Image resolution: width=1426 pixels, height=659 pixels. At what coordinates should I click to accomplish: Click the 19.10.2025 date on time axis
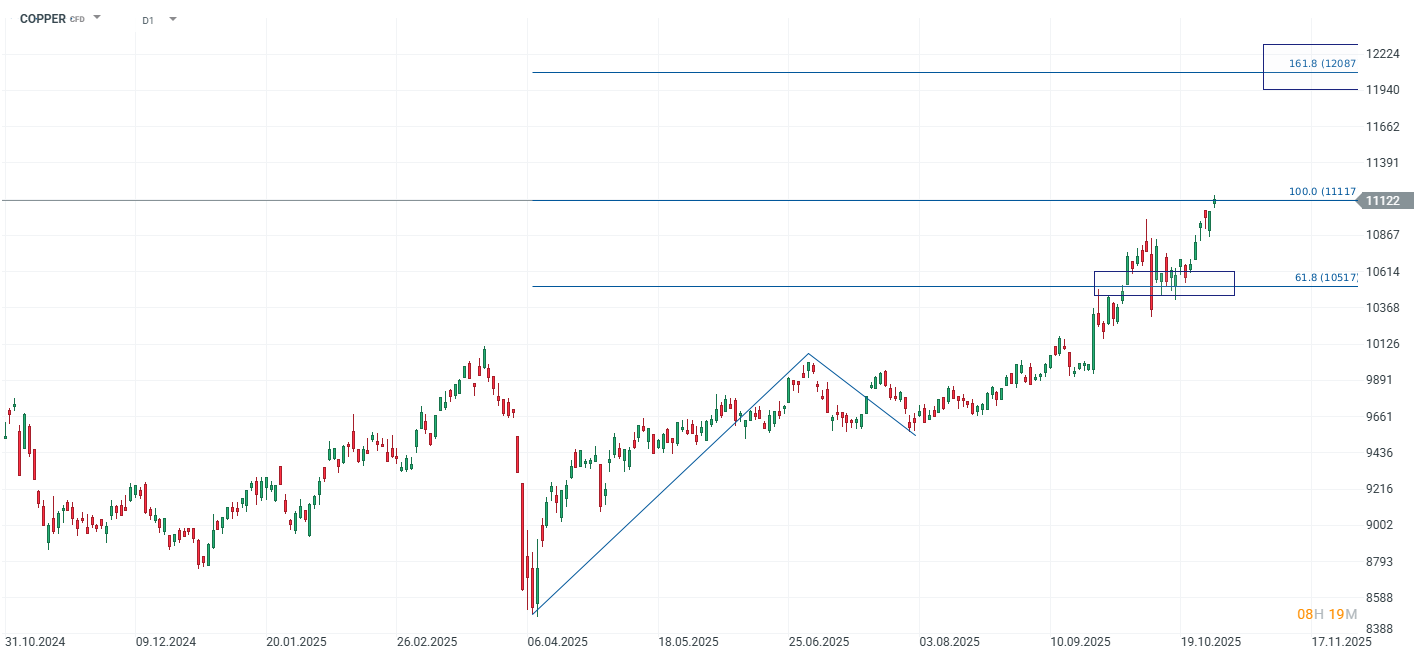coord(1211,642)
